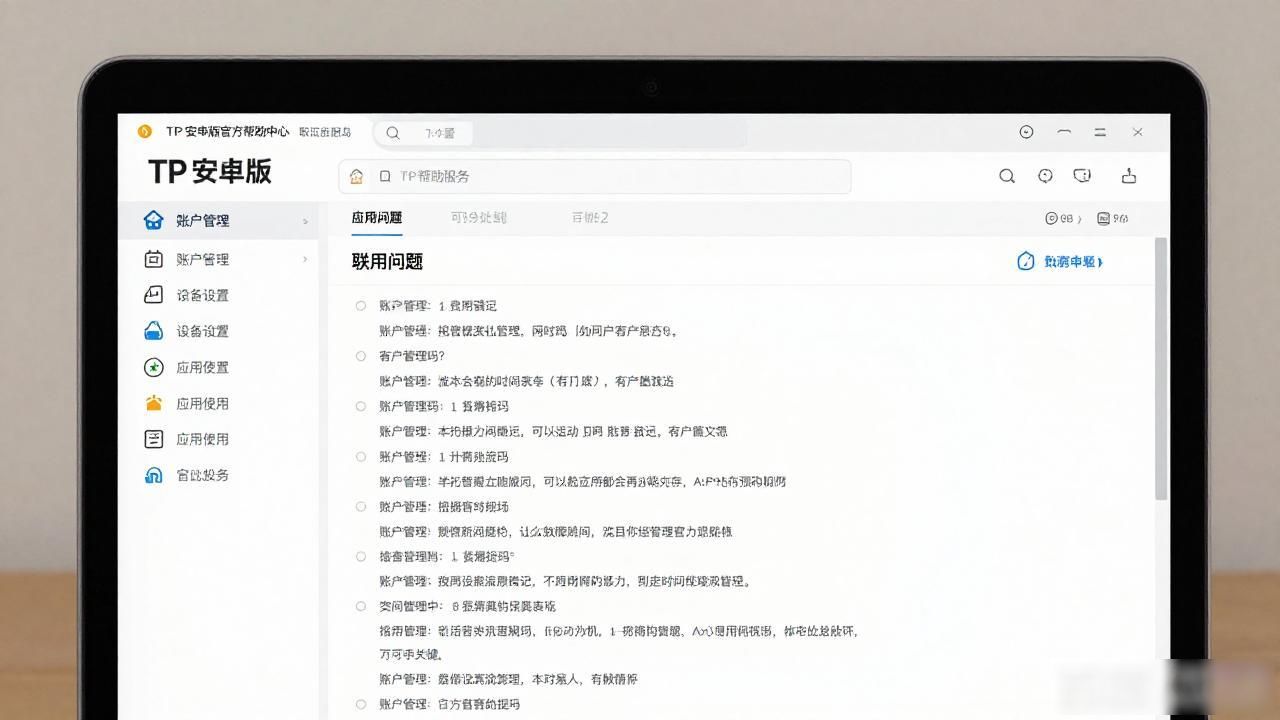This screenshot has height=720, width=1280.
Task: Click the blue house icon in the sidebar
Action: [153, 220]
